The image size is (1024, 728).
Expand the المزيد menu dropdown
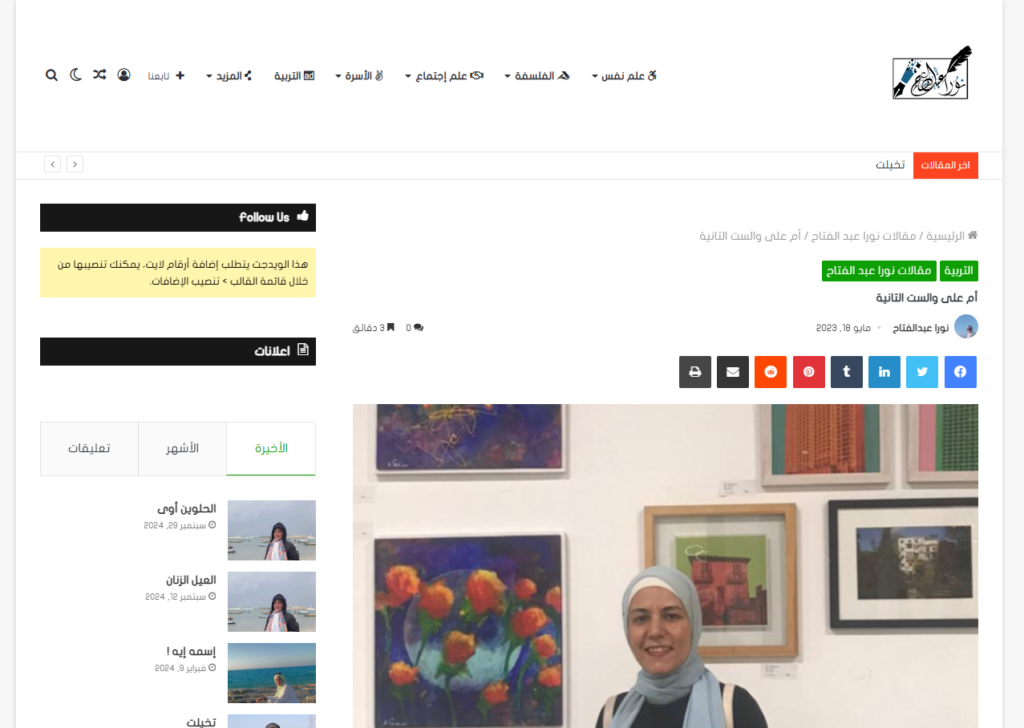[x=229, y=76]
